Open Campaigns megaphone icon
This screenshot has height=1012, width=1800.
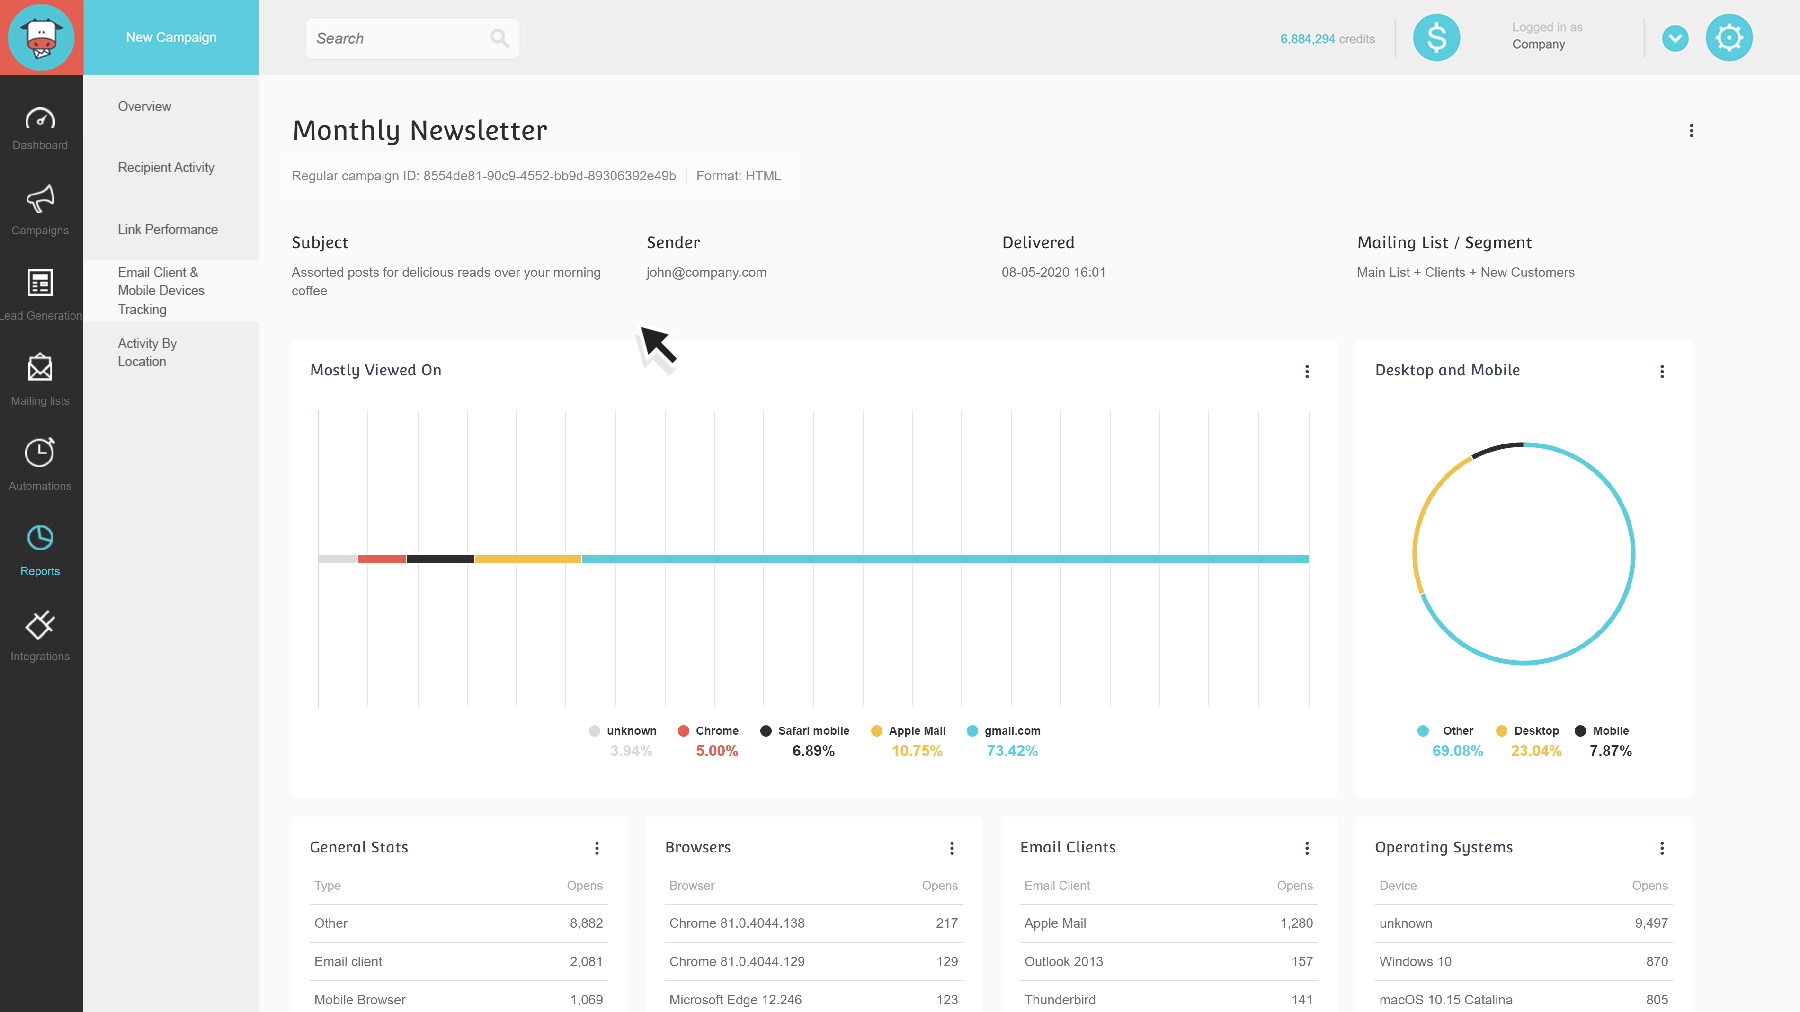point(40,200)
